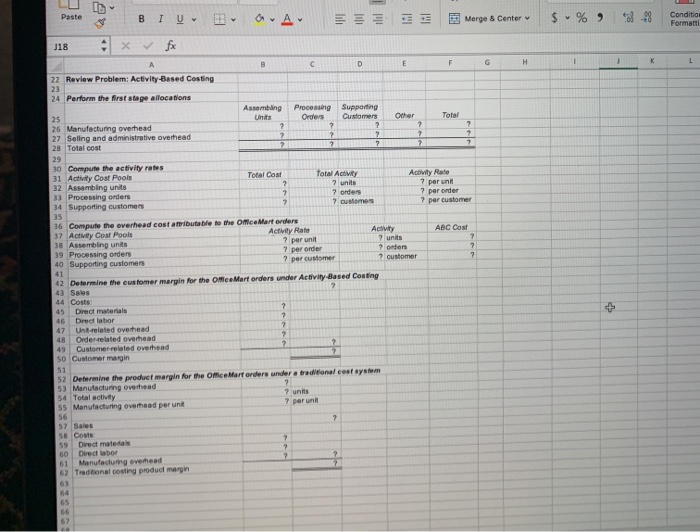Click 'Customer-related overhead' cell

(122, 348)
